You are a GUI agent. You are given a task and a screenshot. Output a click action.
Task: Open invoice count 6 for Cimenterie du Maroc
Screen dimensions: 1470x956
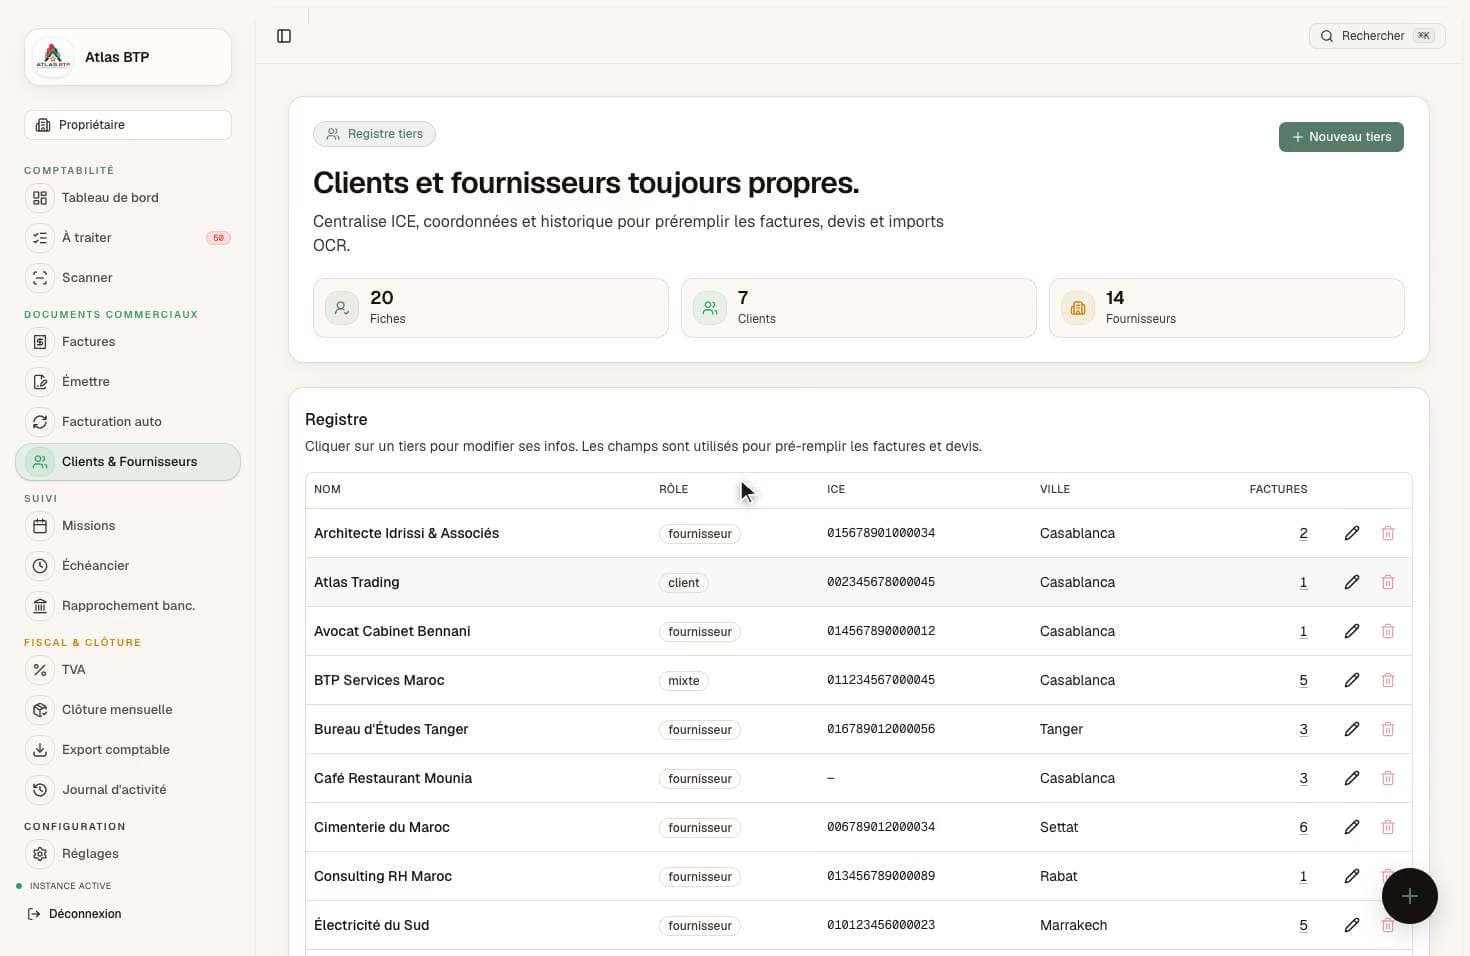[x=1303, y=827]
